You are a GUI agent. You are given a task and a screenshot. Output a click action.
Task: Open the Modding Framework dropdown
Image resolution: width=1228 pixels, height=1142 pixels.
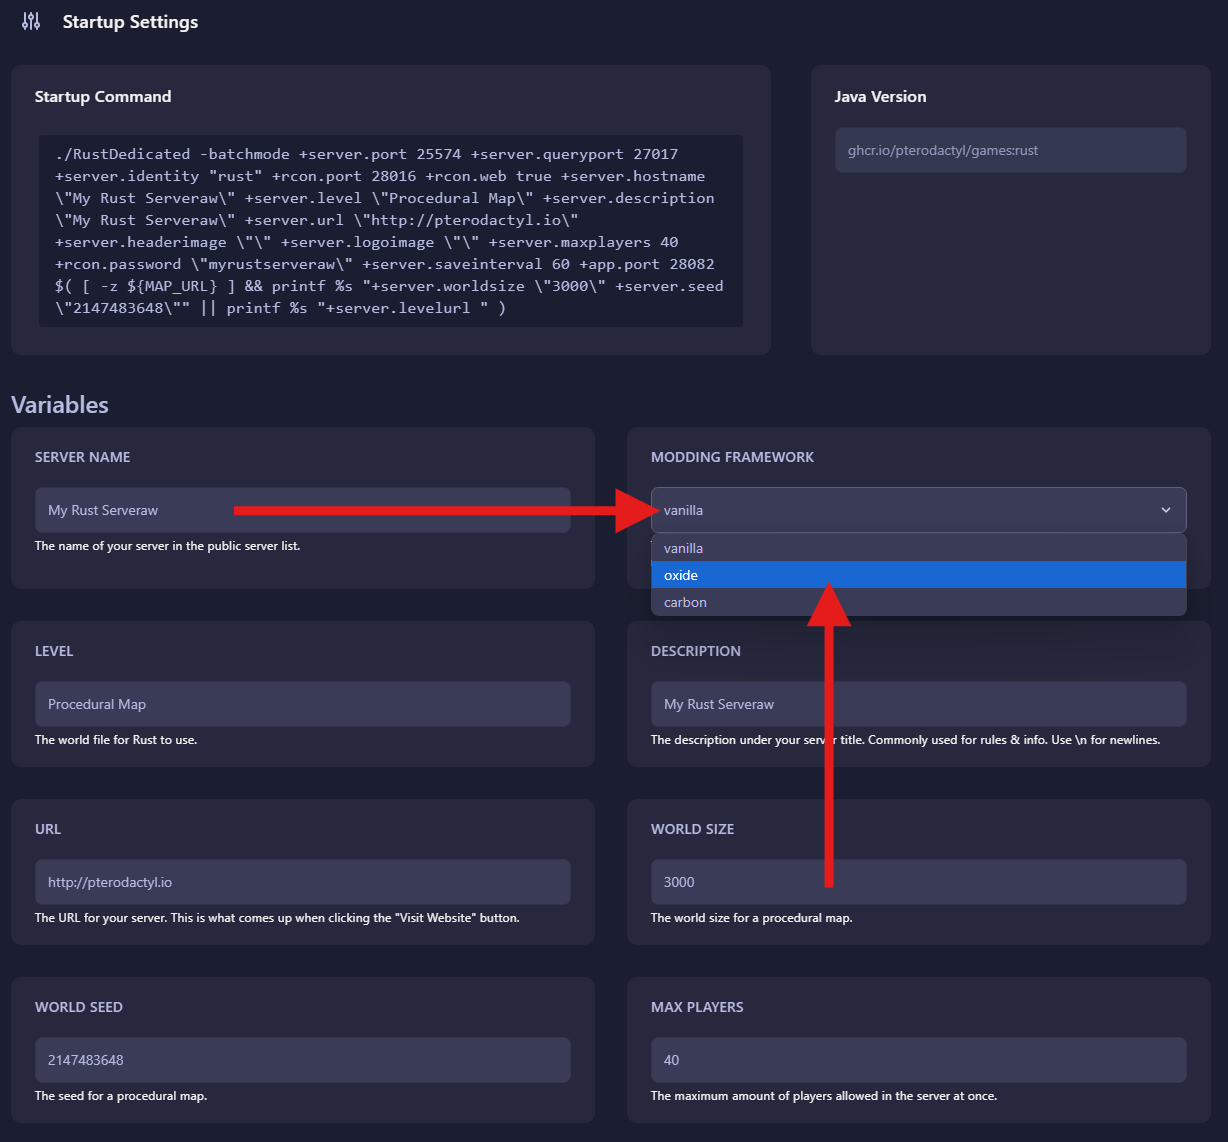click(x=917, y=510)
